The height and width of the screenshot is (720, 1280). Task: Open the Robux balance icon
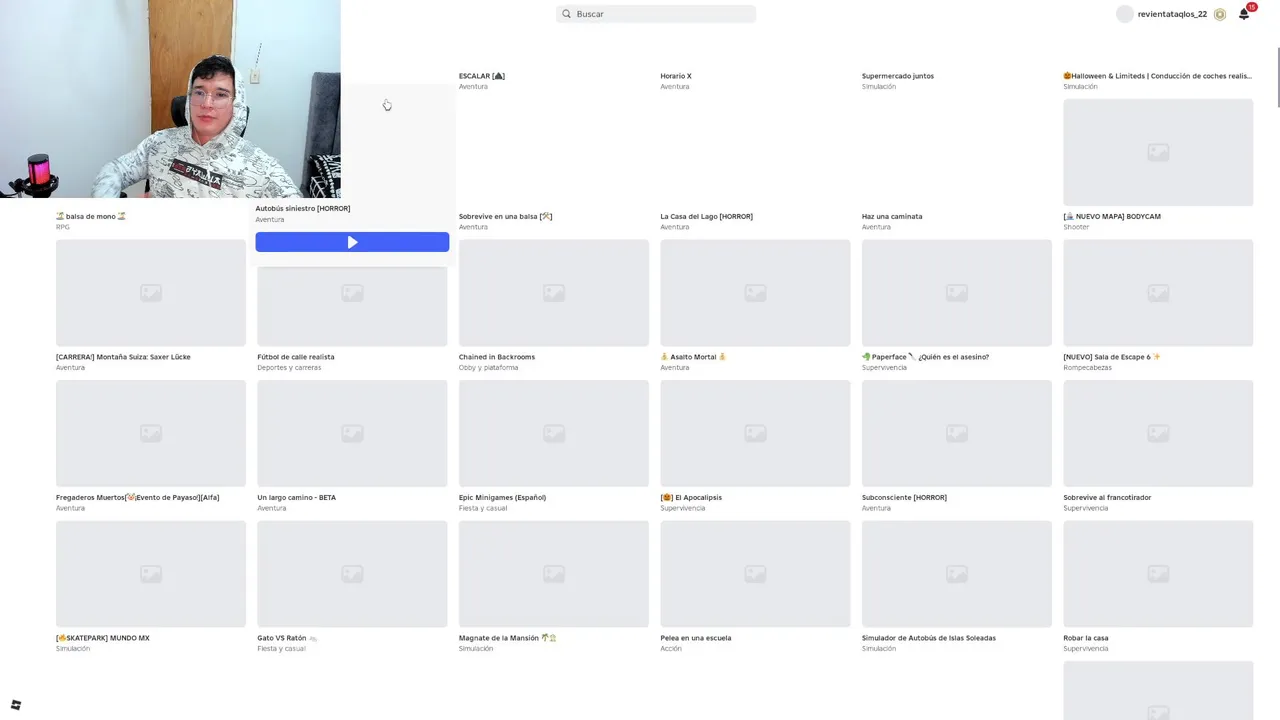[1220, 14]
